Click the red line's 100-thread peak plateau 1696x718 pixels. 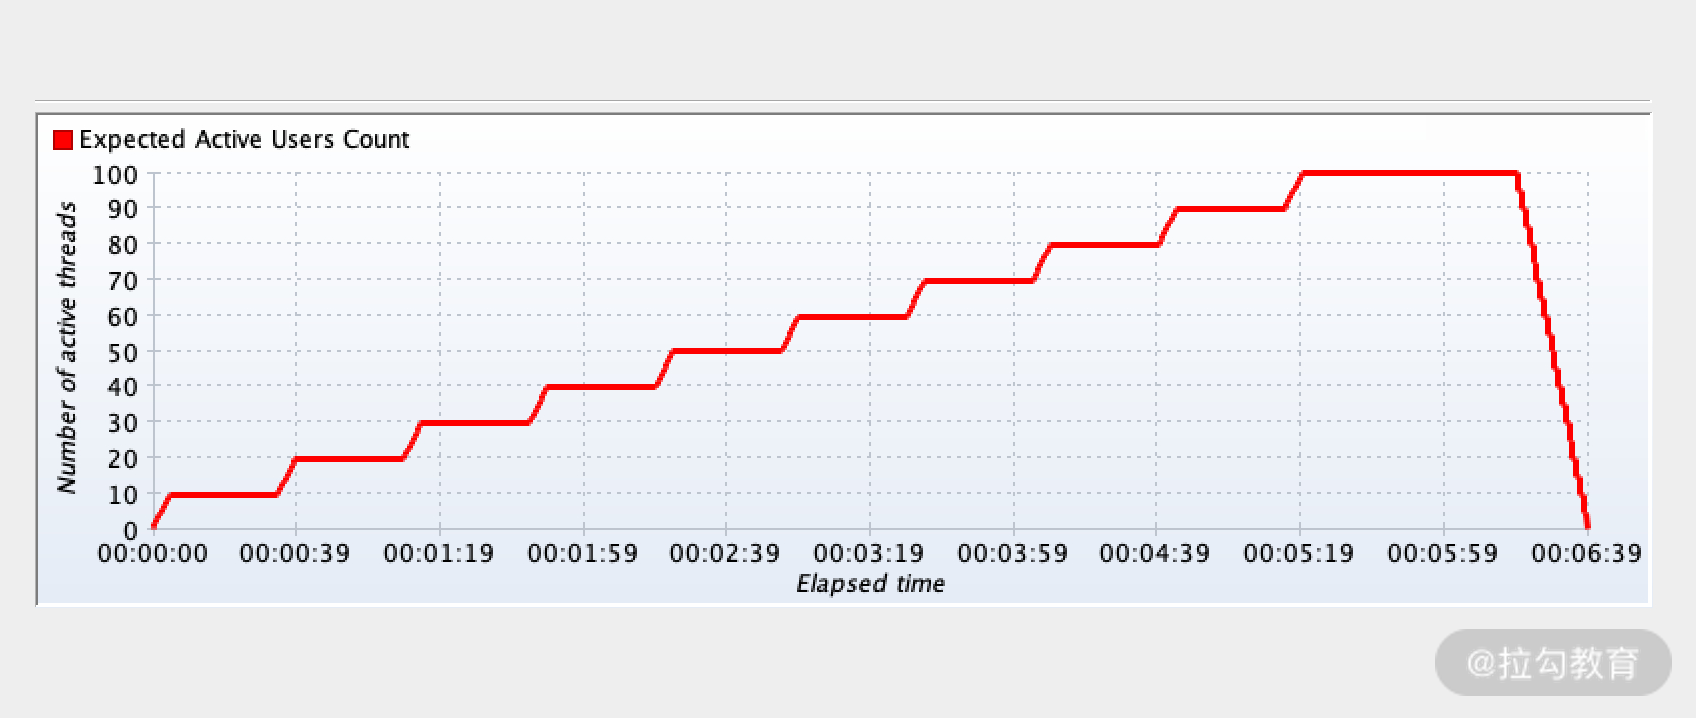coord(1410,173)
